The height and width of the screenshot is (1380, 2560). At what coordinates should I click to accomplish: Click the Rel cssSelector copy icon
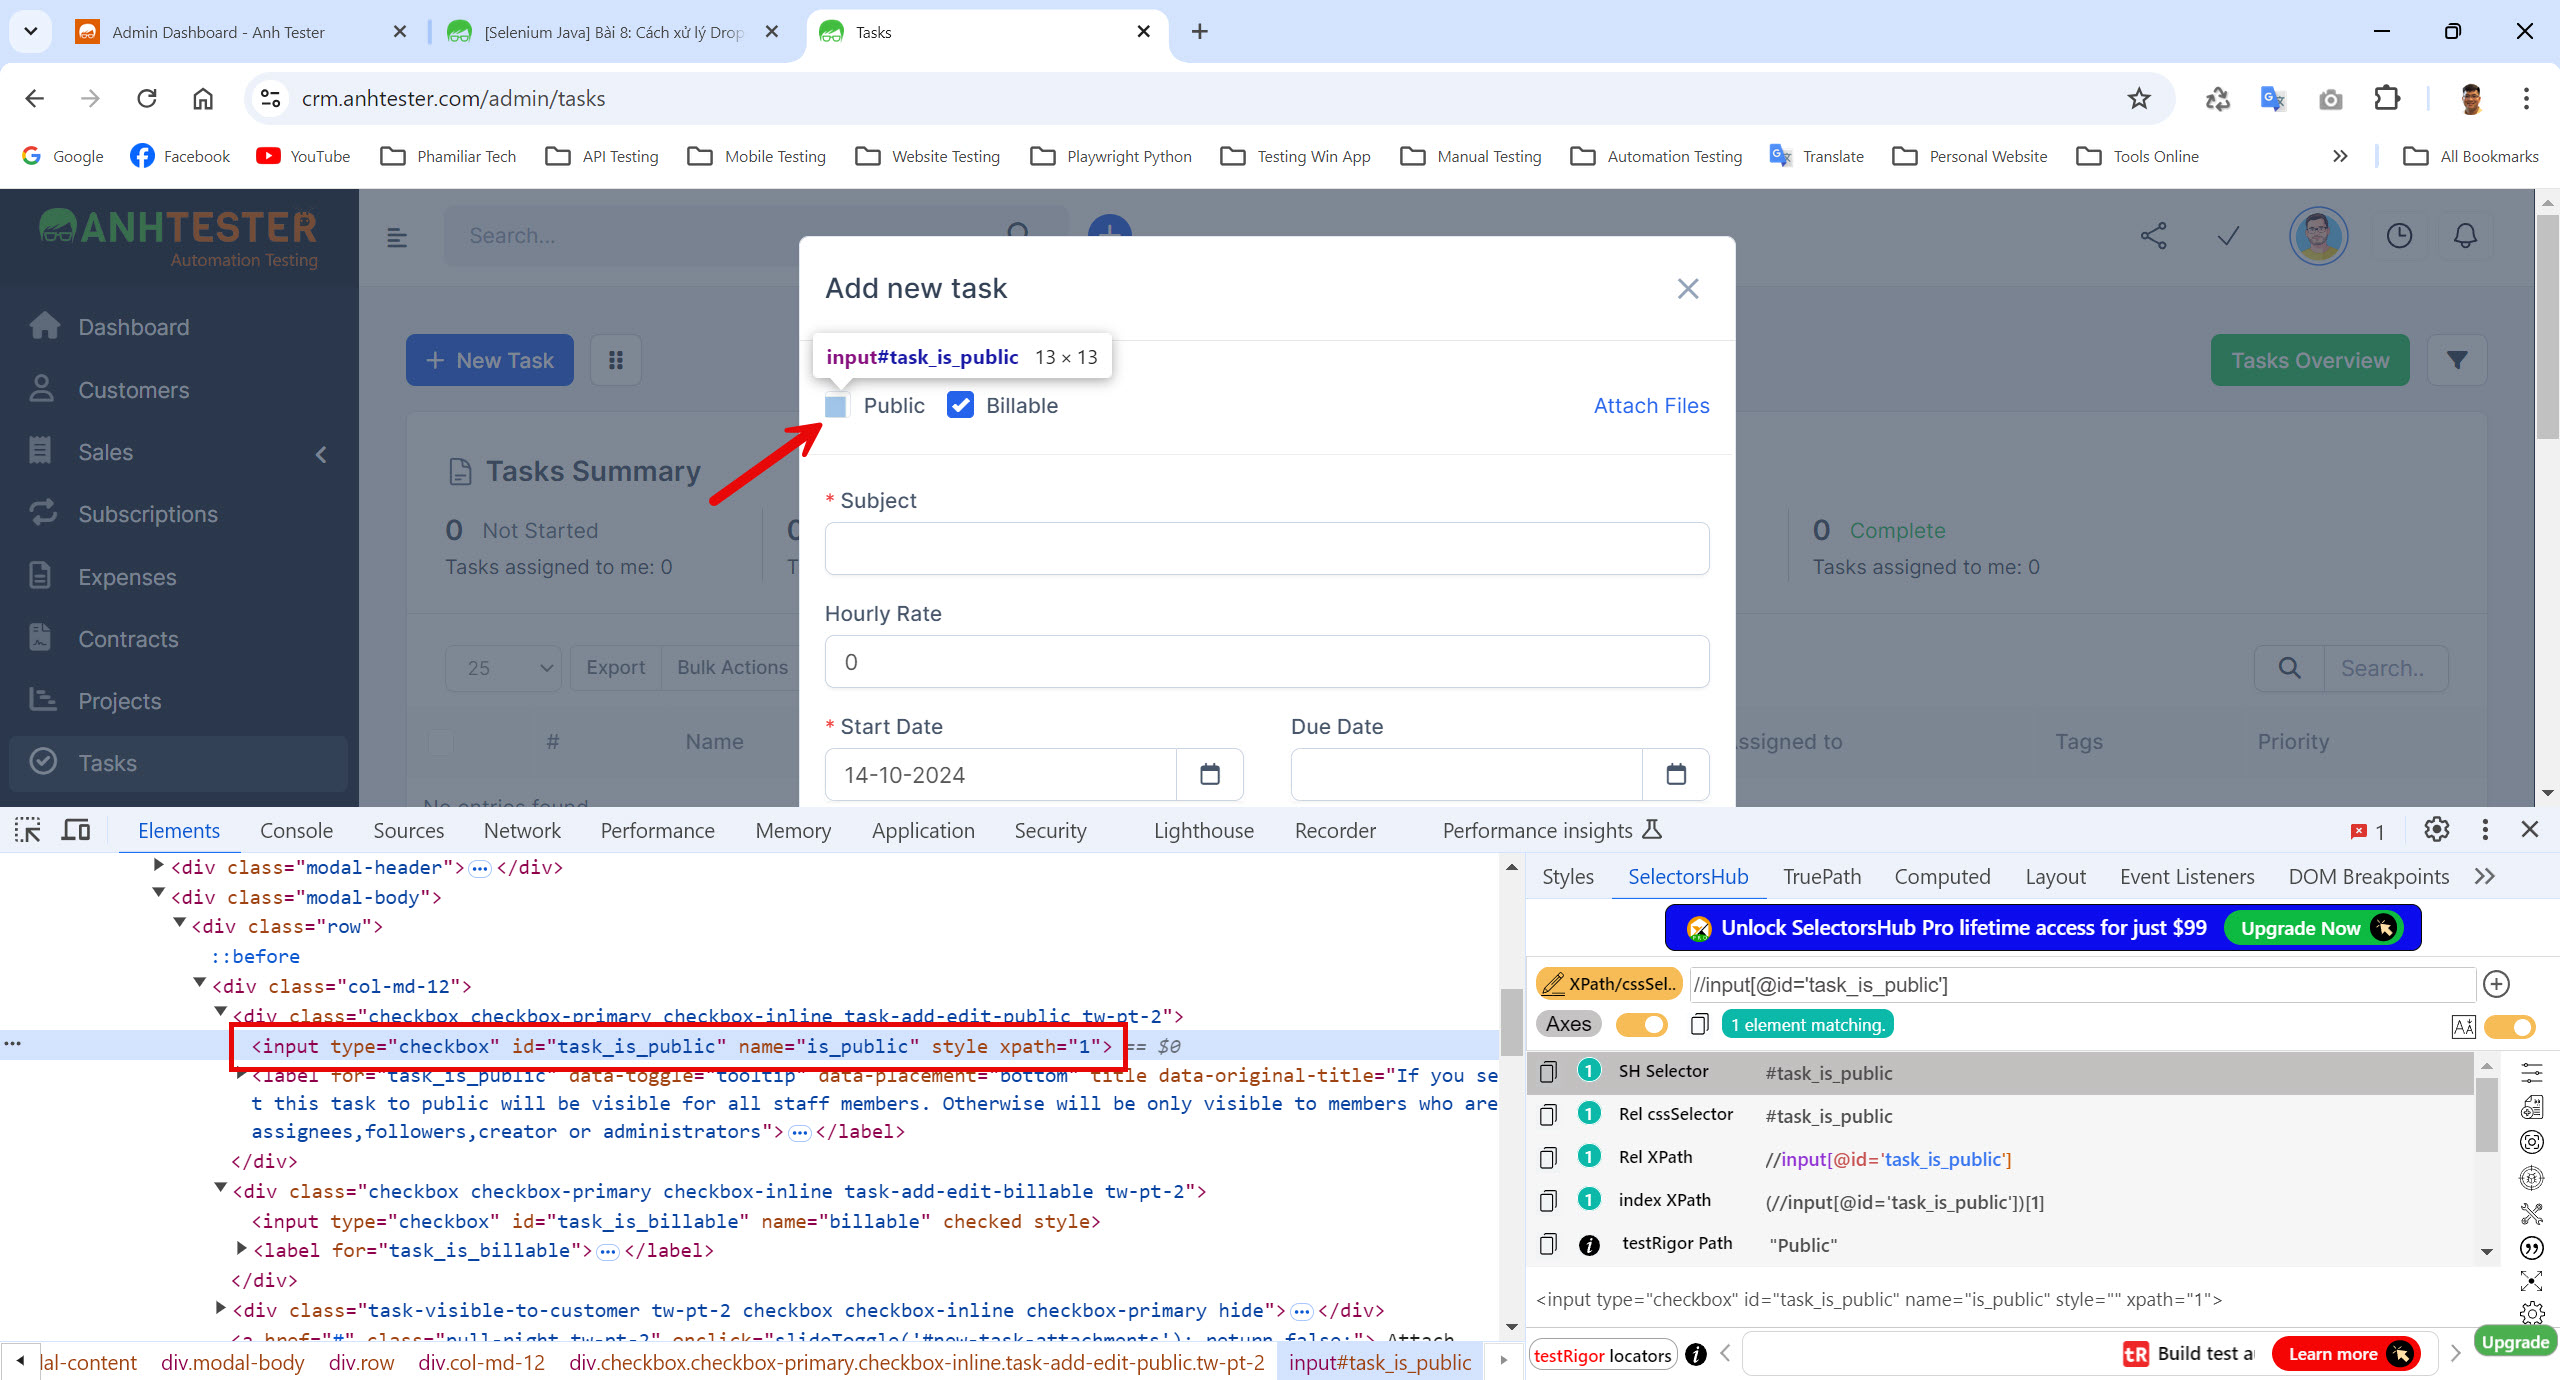coord(1548,1115)
